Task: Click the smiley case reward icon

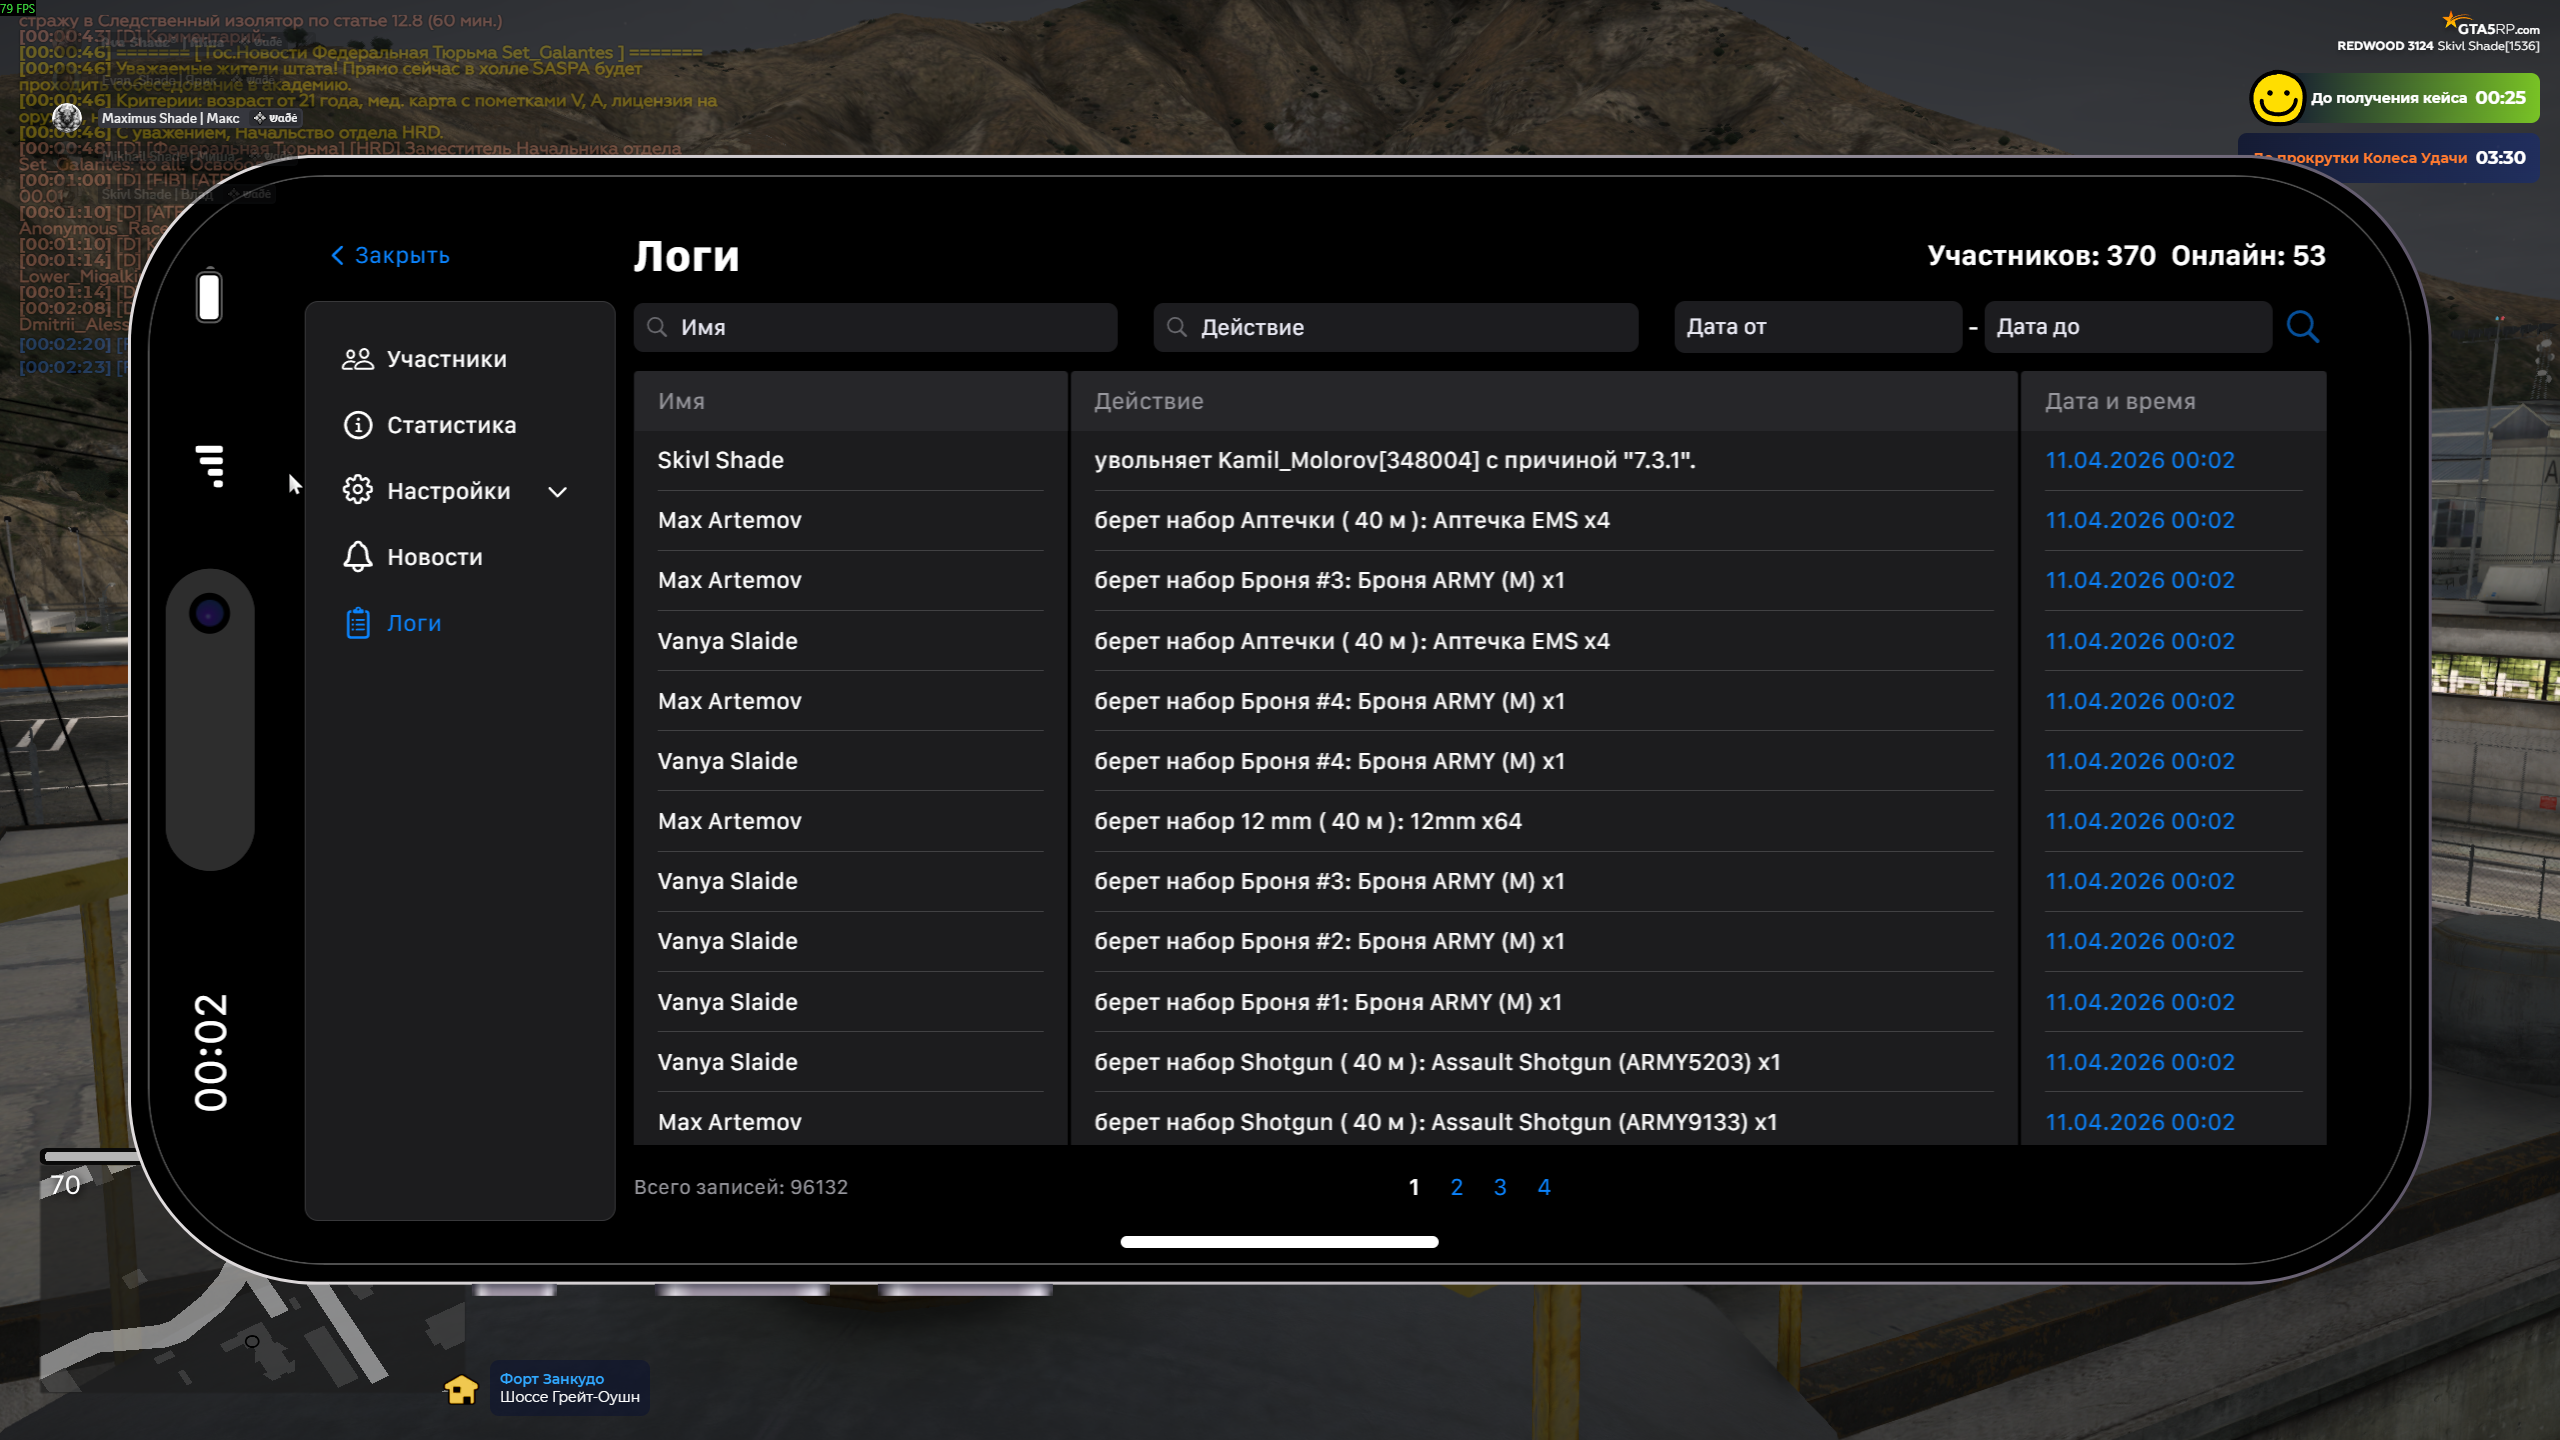Action: 2276,98
